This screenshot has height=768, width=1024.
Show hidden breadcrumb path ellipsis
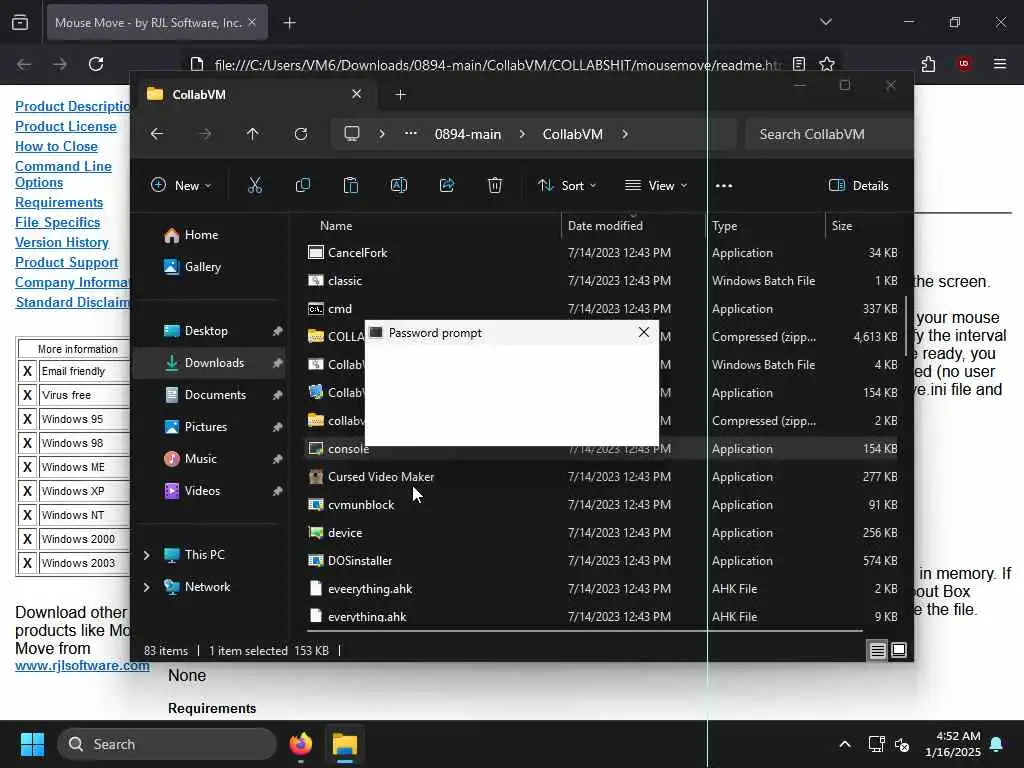(x=411, y=134)
